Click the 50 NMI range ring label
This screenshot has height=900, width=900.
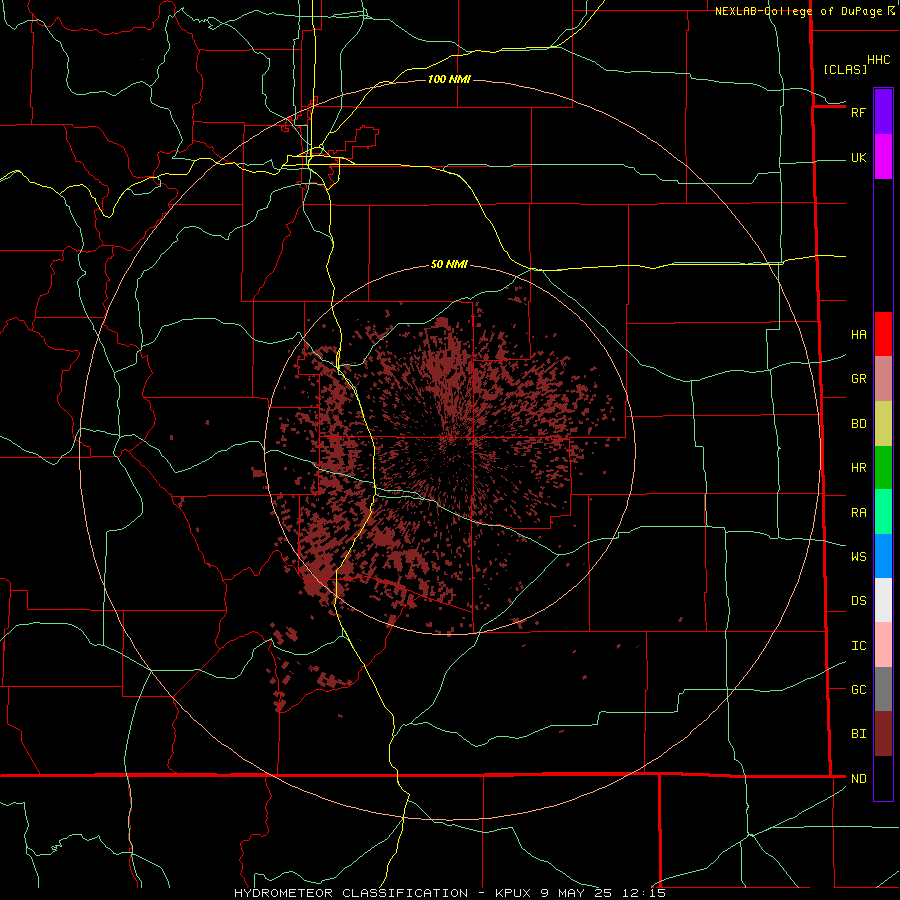click(449, 264)
